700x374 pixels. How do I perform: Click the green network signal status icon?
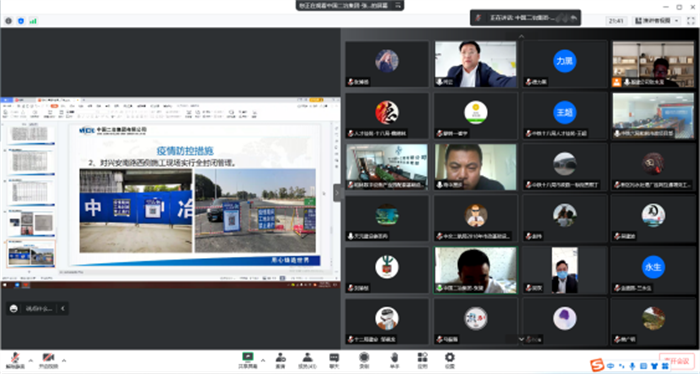[x=33, y=21]
